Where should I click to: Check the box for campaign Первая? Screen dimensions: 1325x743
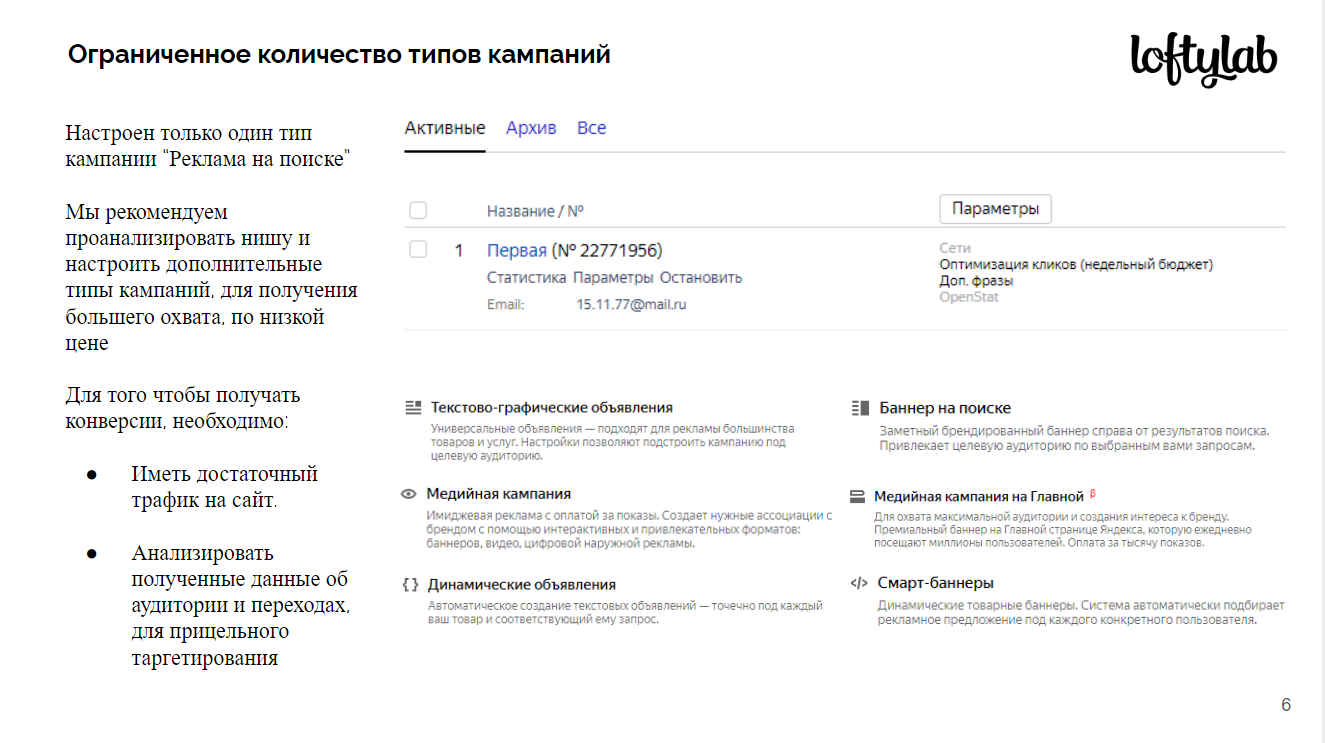[418, 250]
